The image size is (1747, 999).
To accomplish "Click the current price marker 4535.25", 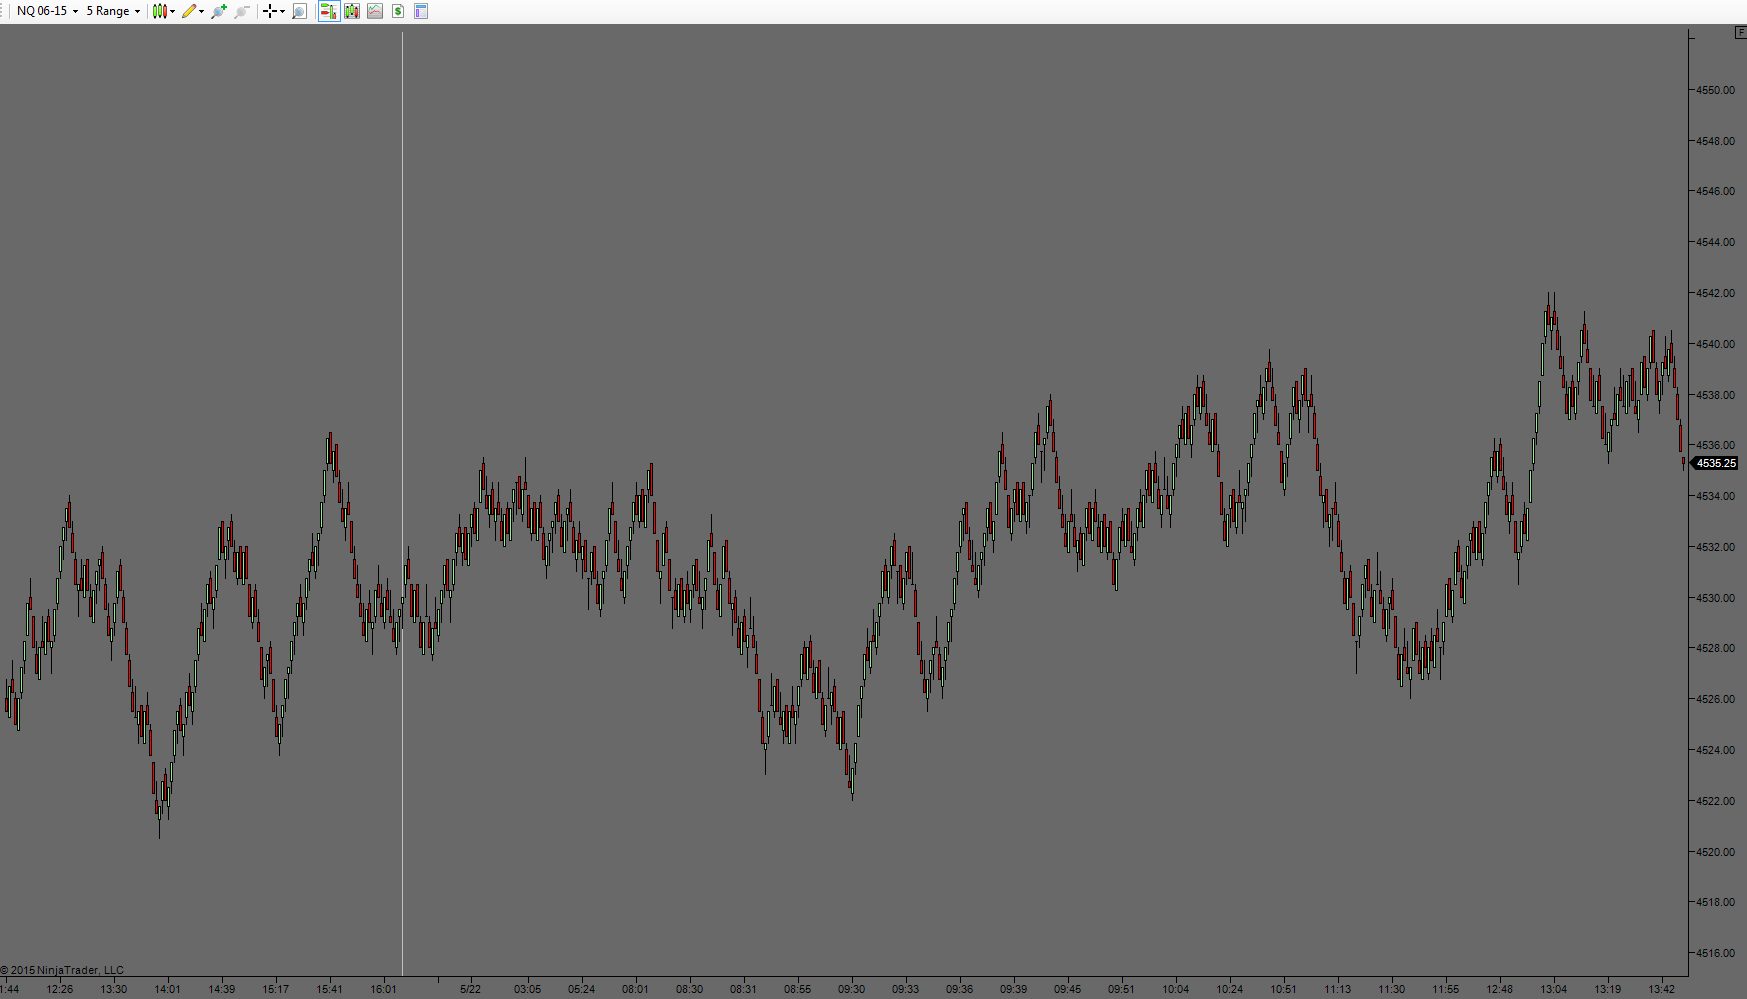I will (1715, 463).
